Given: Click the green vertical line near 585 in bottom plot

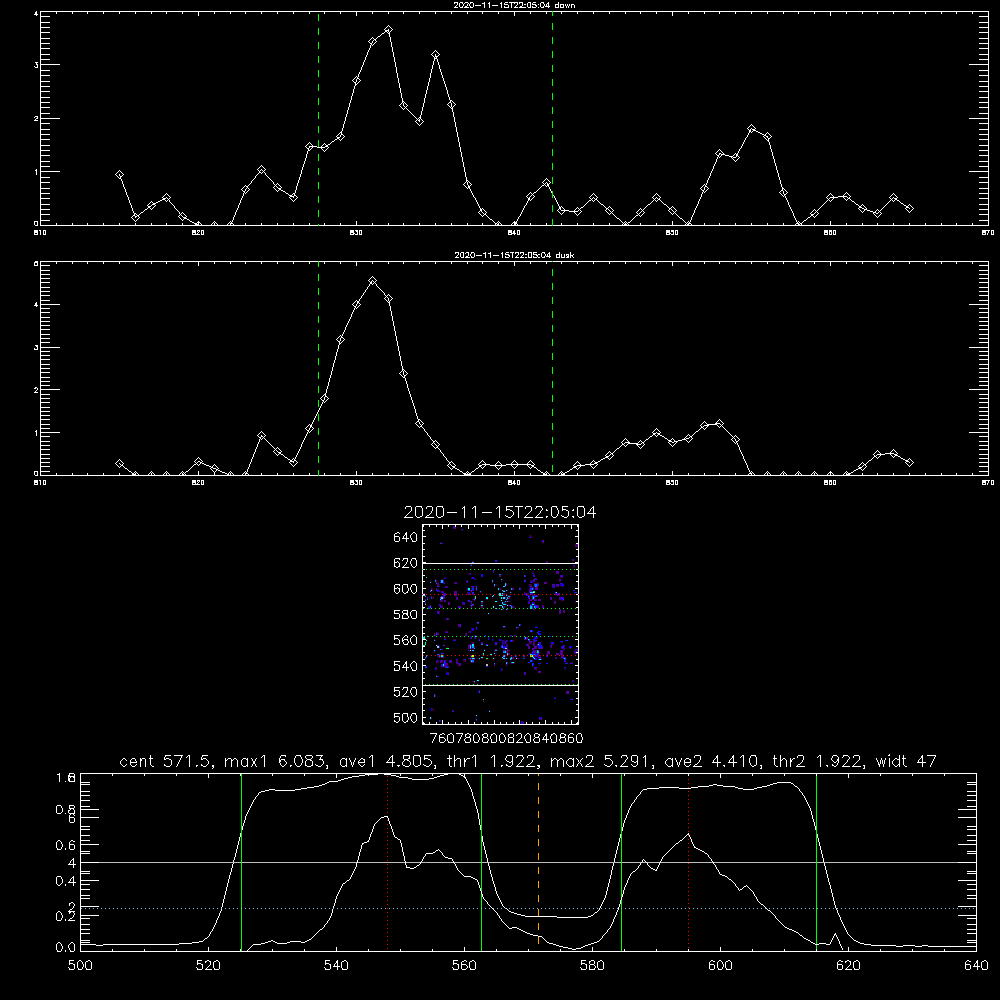Looking at the screenshot, I should tap(621, 861).
